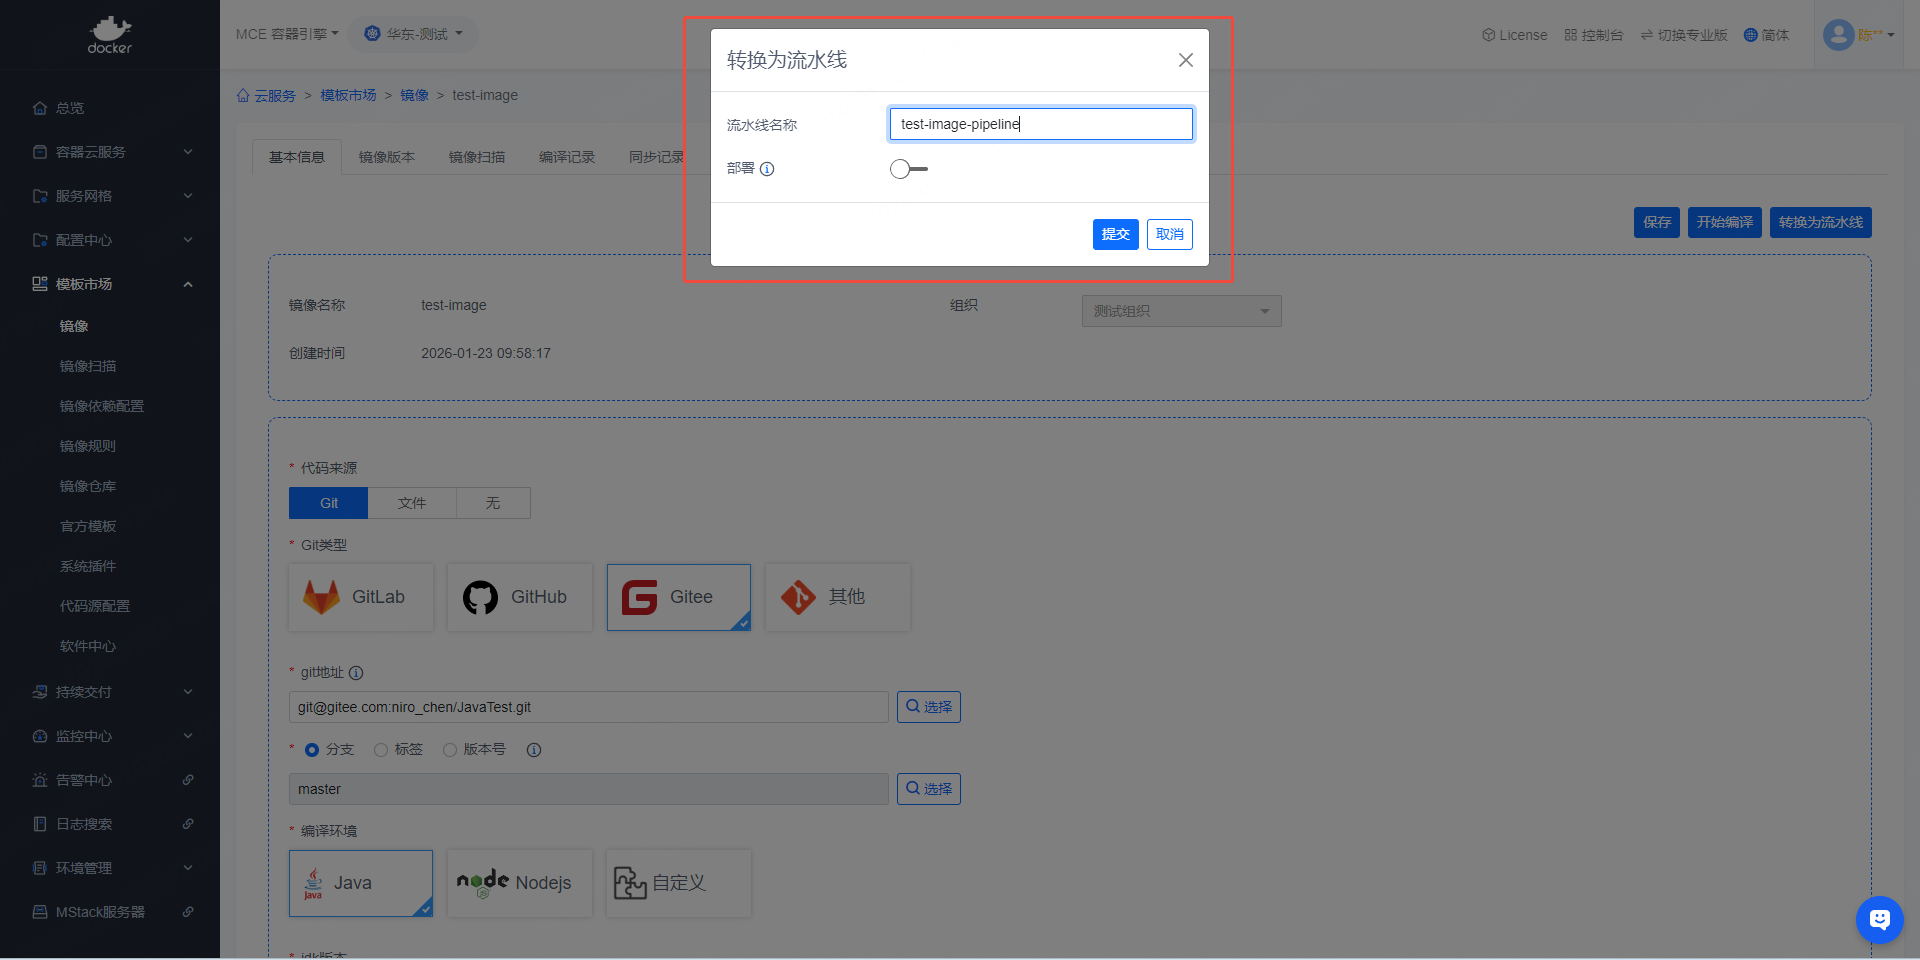Open the 镜像扫描 sidebar item
Image resolution: width=1920 pixels, height=960 pixels.
pos(88,366)
